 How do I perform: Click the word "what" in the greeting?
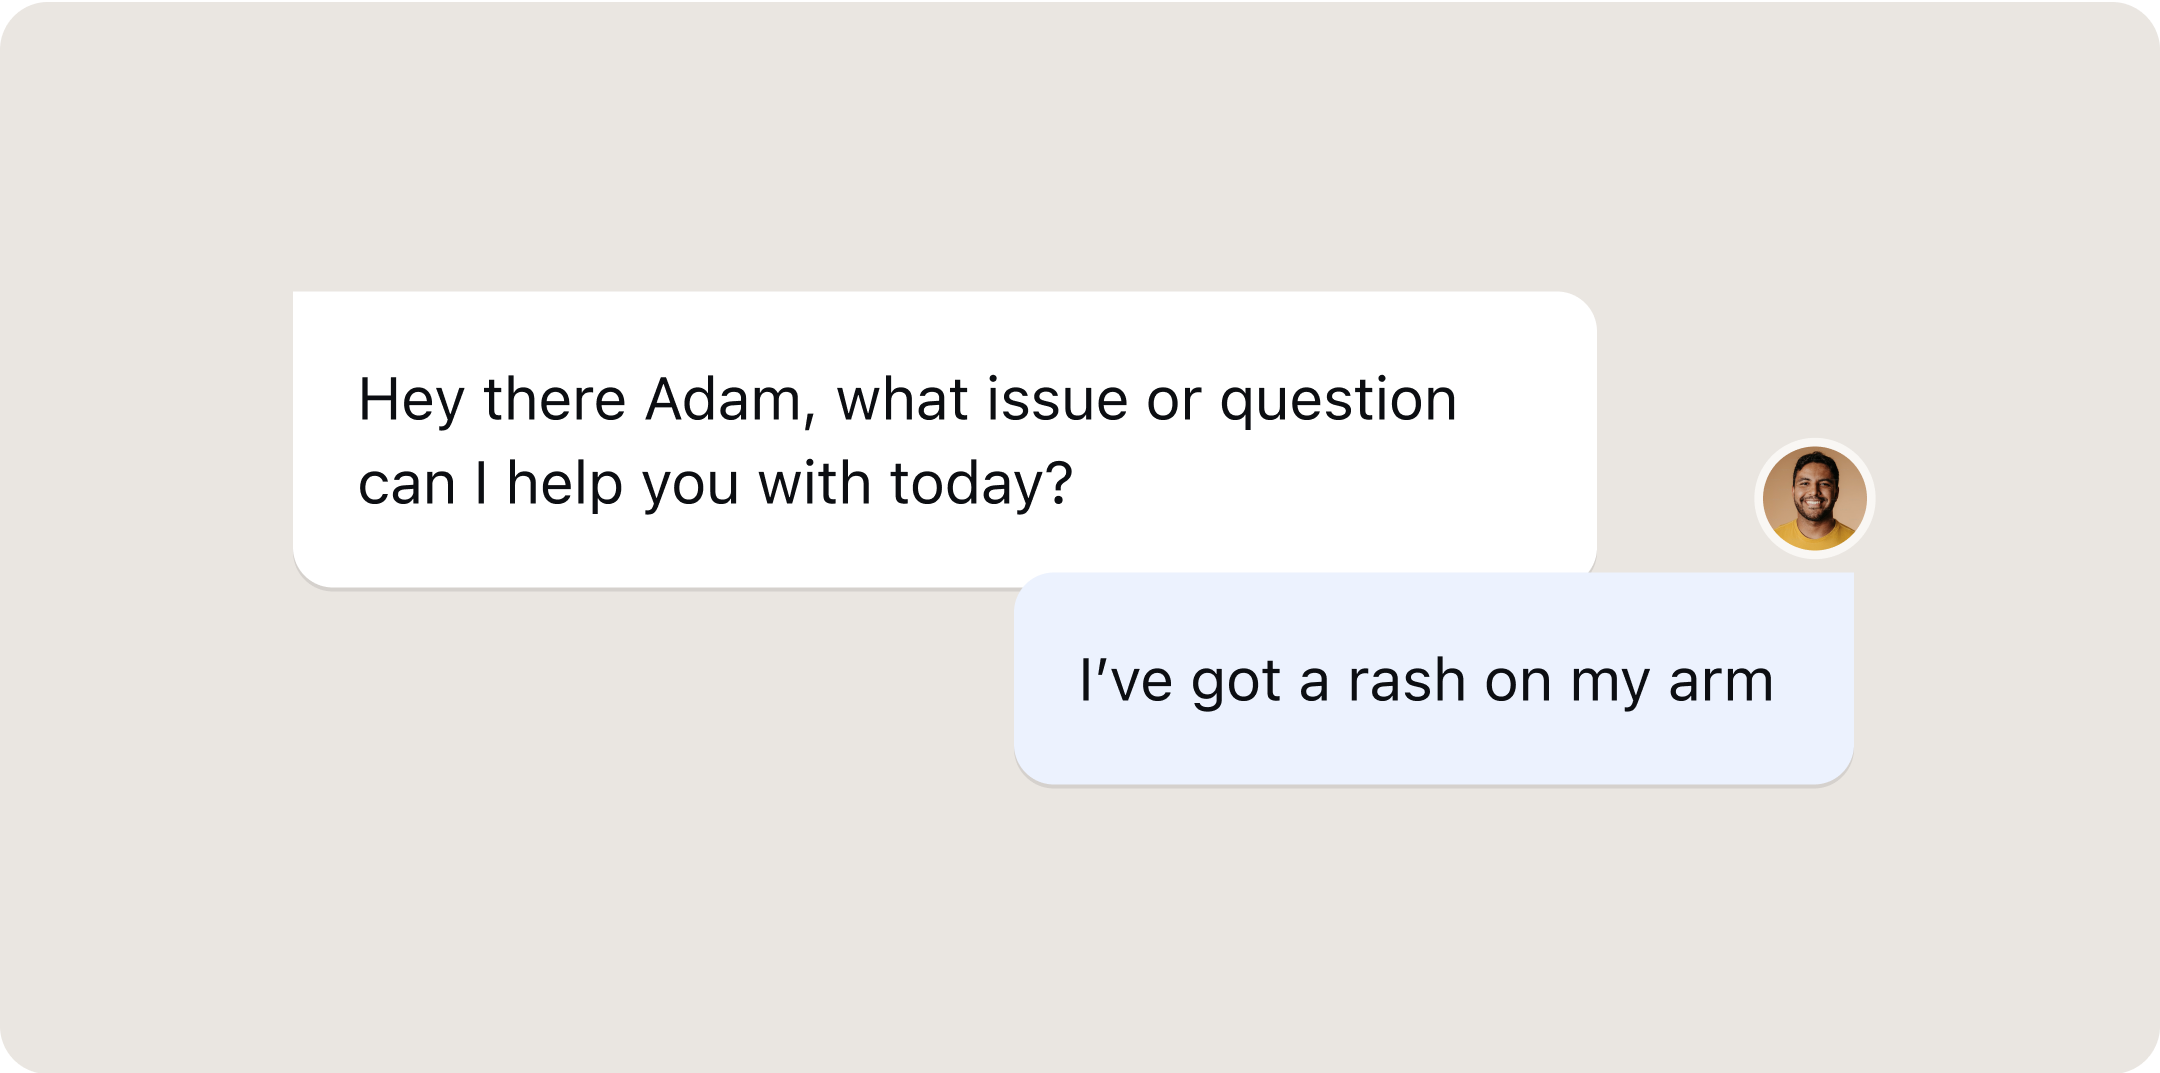point(902,400)
